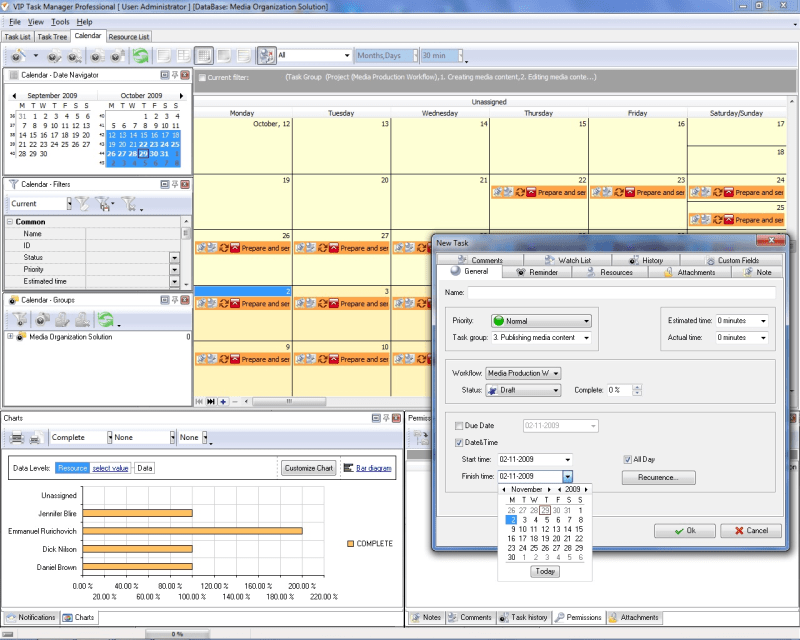Image resolution: width=800 pixels, height=640 pixels.
Task: Open the Task group dropdown
Action: tap(586, 338)
